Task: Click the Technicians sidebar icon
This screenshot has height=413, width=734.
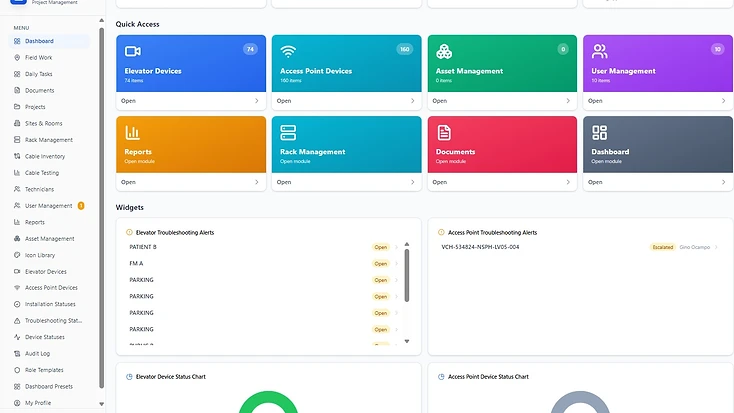Action: [17, 189]
